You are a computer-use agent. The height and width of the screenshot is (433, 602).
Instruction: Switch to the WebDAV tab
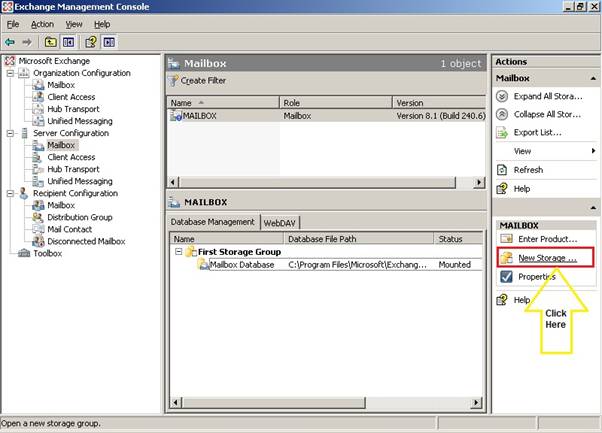pyautogui.click(x=280, y=223)
